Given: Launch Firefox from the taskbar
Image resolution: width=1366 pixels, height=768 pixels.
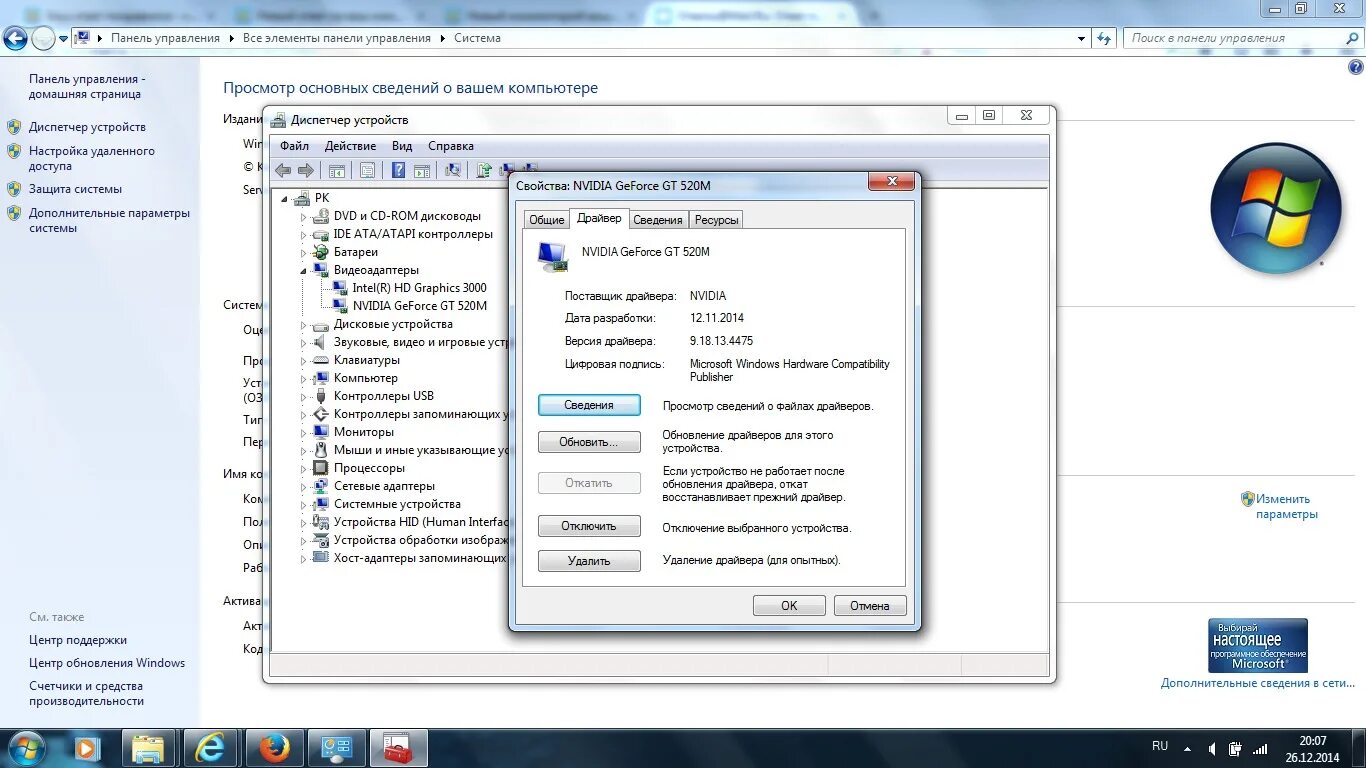Looking at the screenshot, I should [272, 748].
